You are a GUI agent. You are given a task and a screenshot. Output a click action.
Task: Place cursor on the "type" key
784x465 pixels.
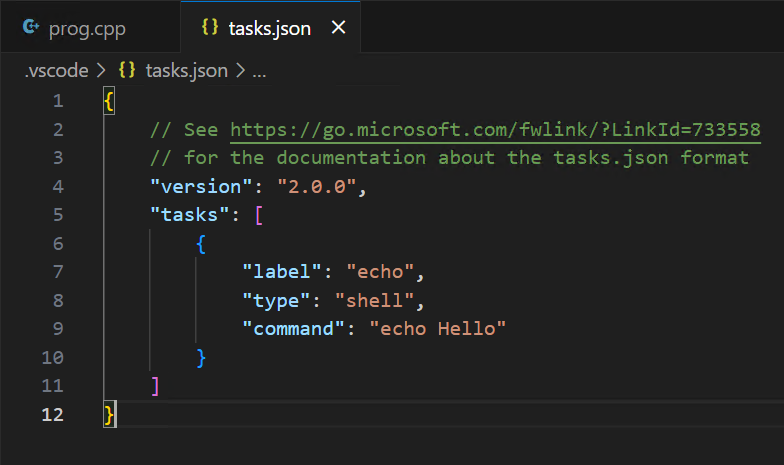tap(276, 300)
